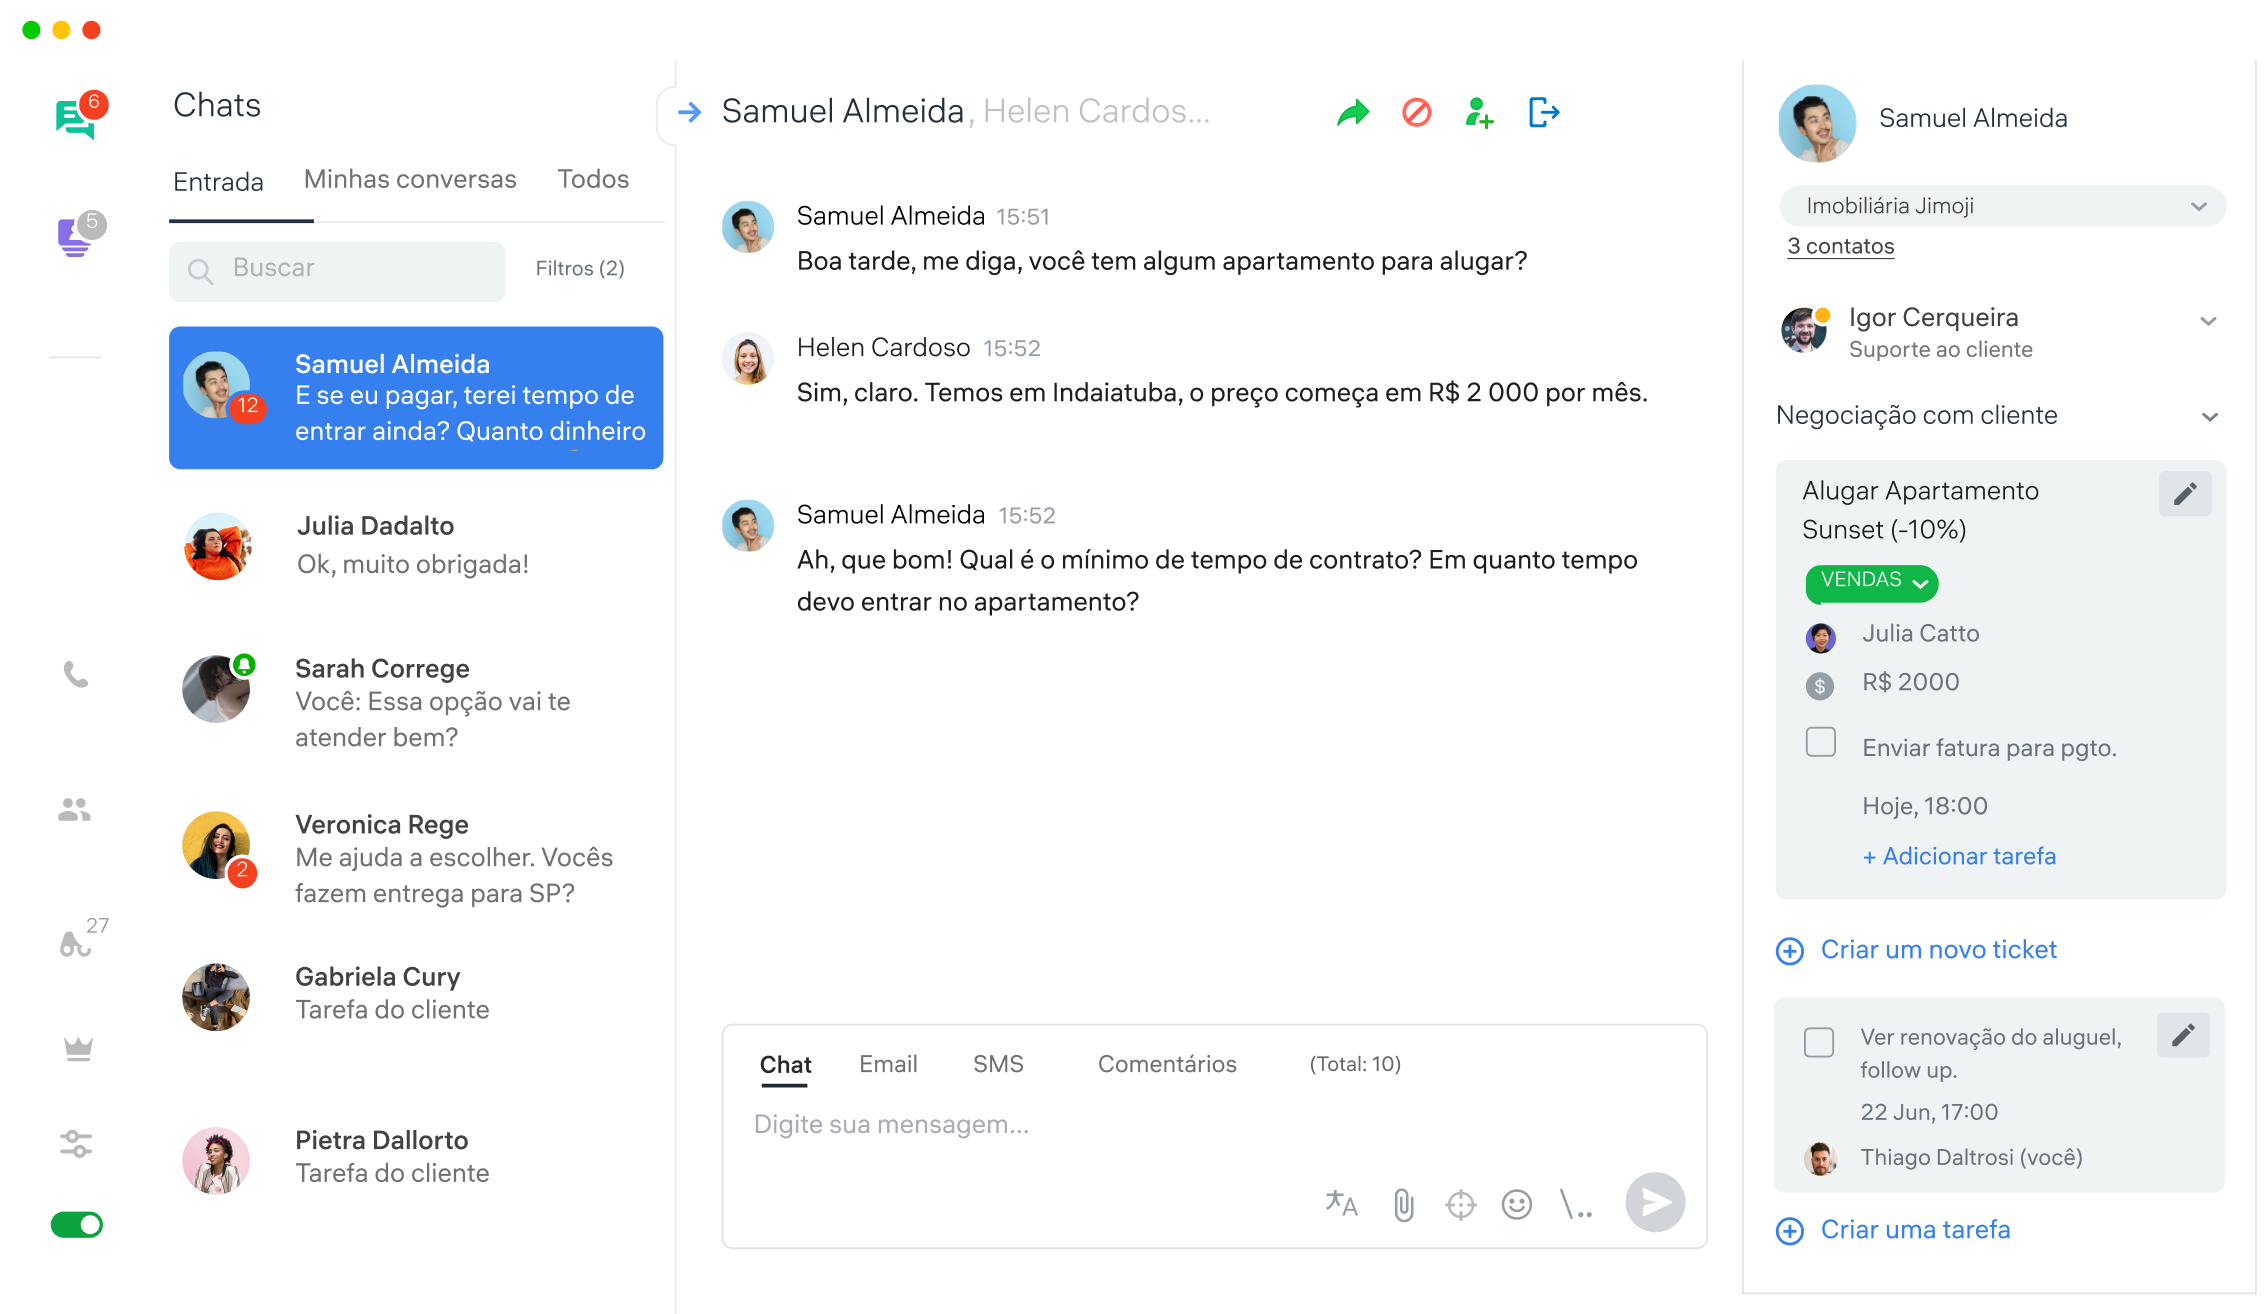Click the paperclip attachment icon
This screenshot has width=2265, height=1314.
(1404, 1205)
